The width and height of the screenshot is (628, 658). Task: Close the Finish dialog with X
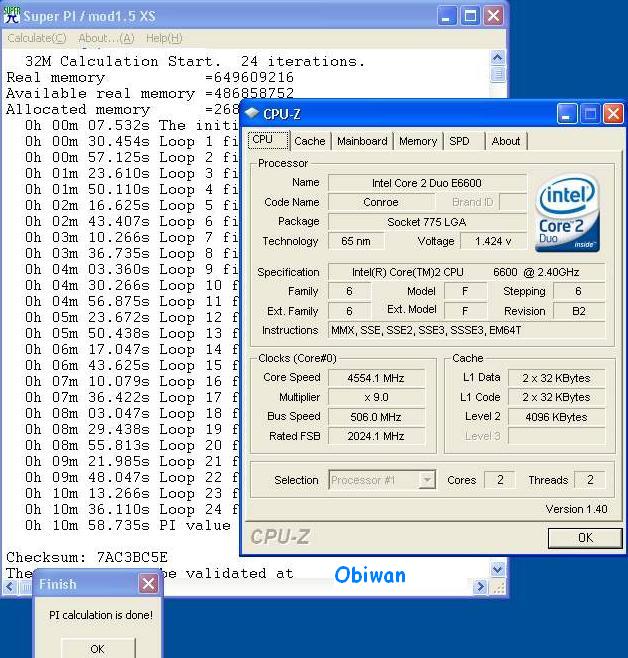click(148, 583)
